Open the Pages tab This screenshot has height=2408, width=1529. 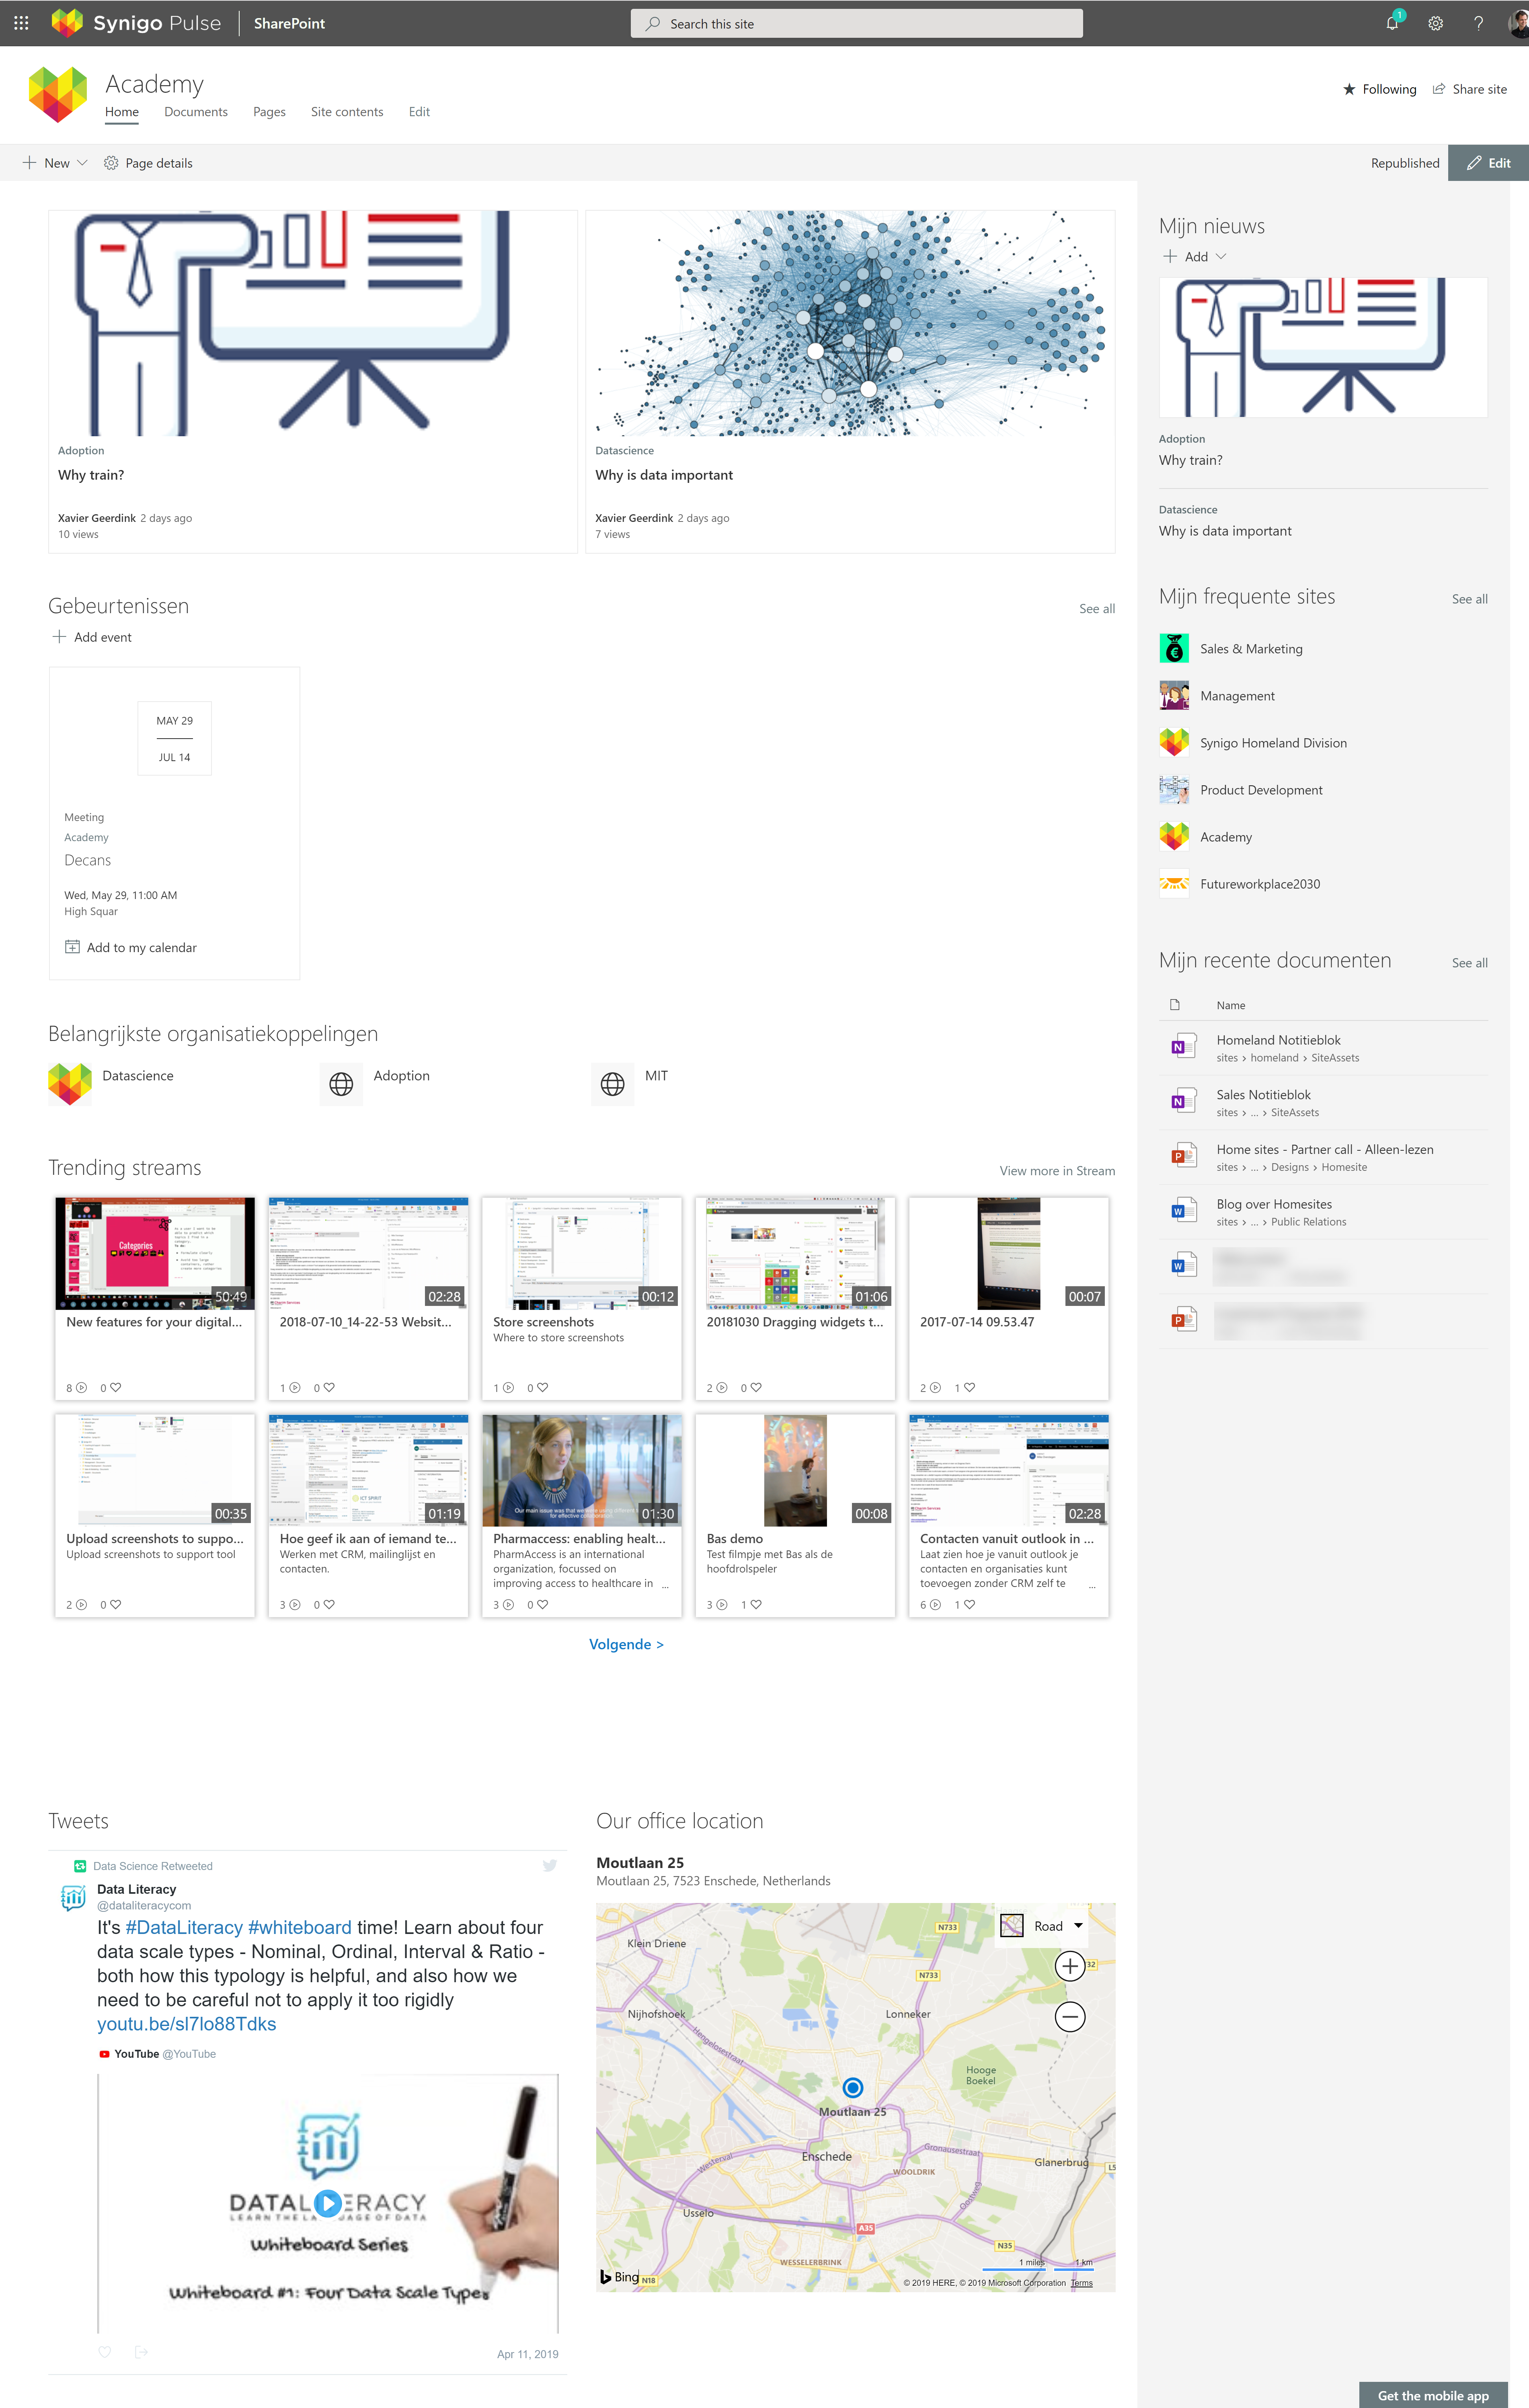pos(269,112)
